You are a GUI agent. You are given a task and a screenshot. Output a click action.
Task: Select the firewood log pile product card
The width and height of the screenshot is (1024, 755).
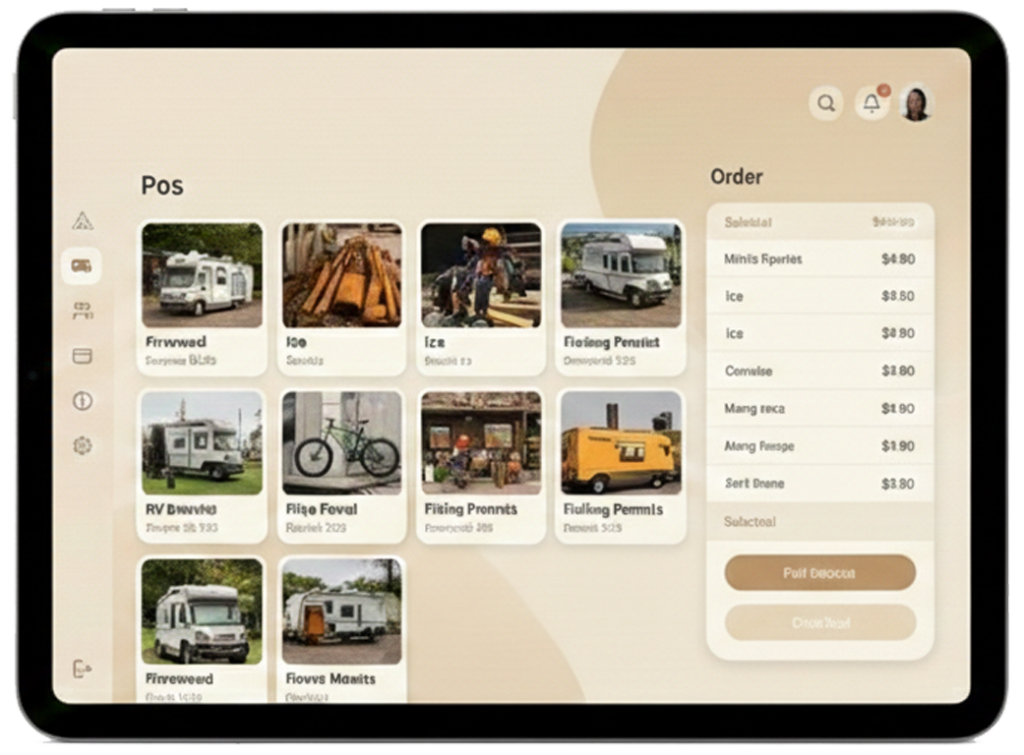pyautogui.click(x=342, y=297)
